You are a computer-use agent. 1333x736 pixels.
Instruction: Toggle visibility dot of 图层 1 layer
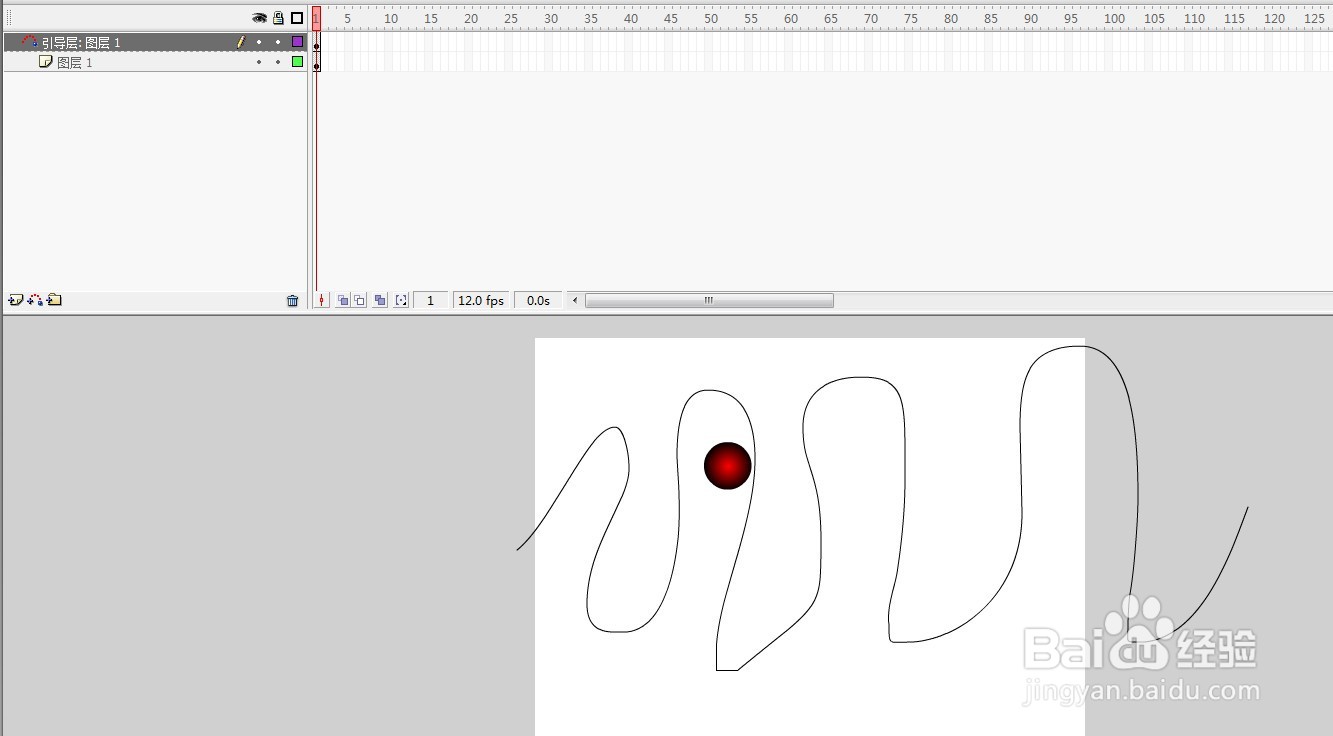(259, 62)
